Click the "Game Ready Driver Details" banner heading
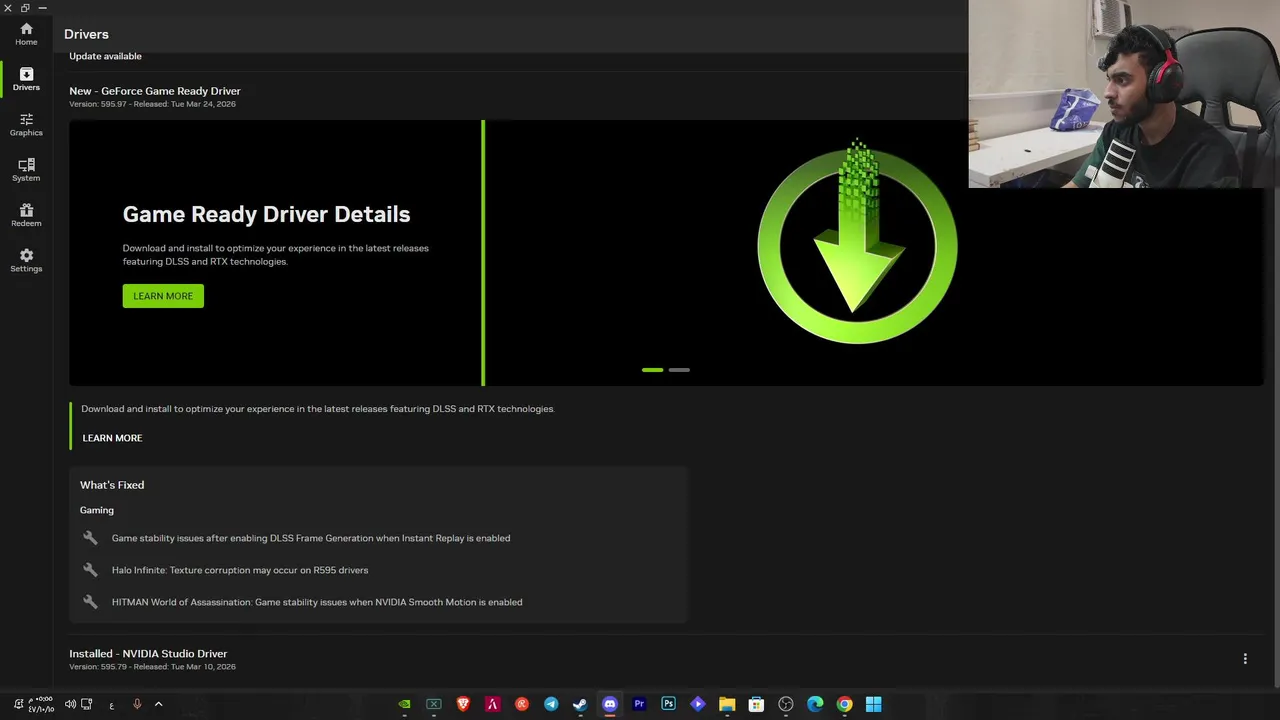1280x720 pixels. click(266, 214)
